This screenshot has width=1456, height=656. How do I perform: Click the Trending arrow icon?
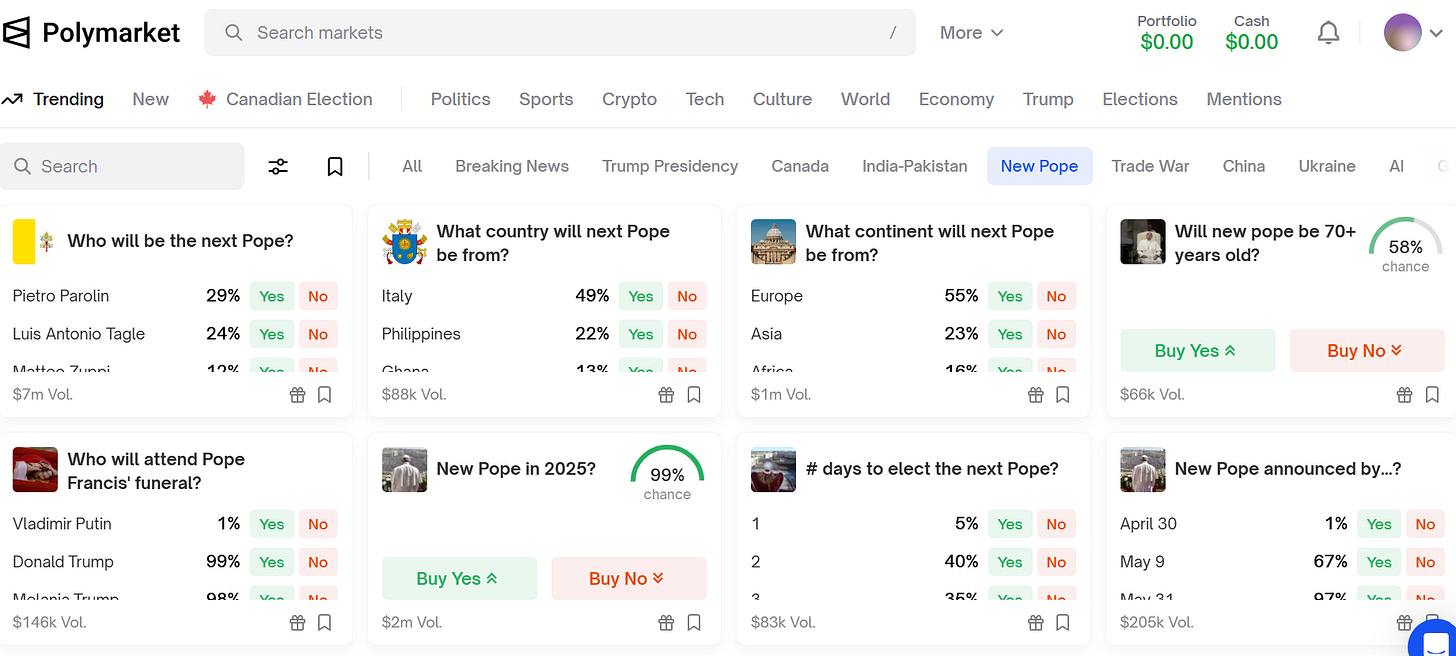pyautogui.click(x=12, y=99)
